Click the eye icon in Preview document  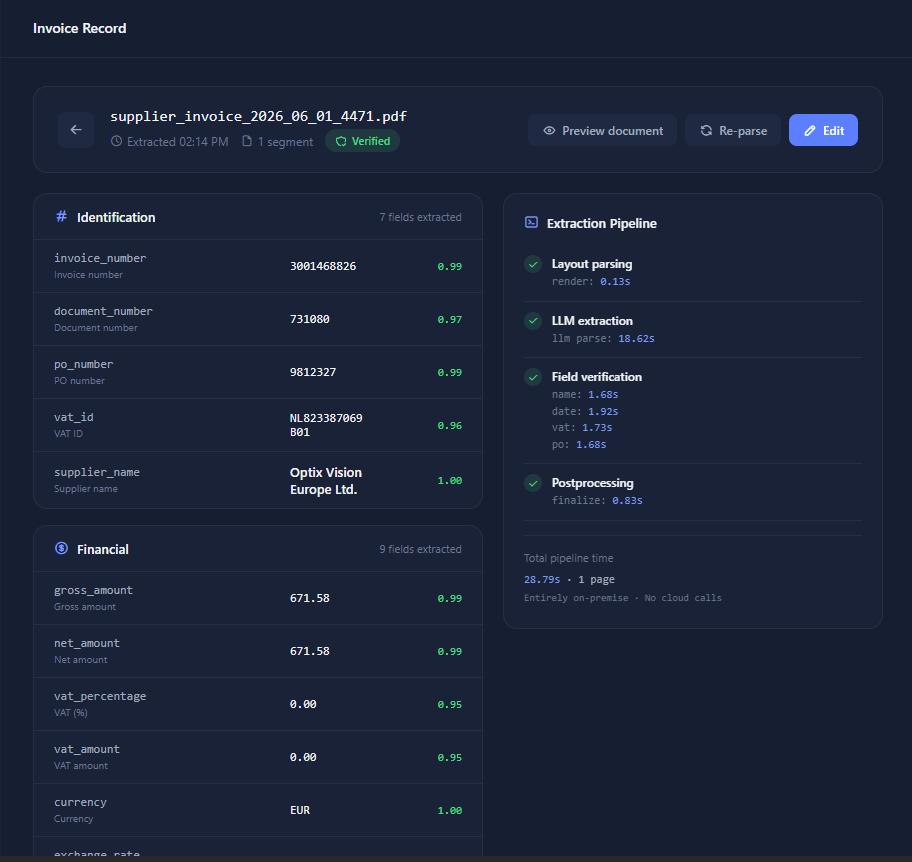point(549,130)
